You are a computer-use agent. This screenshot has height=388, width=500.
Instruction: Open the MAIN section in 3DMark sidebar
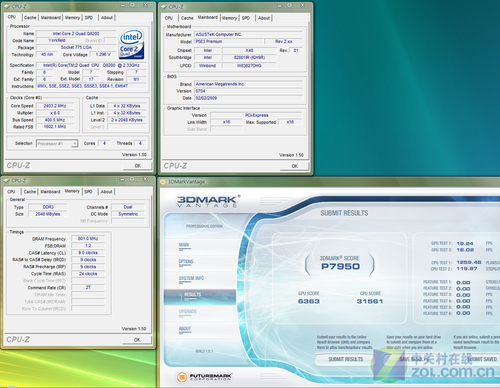(x=184, y=245)
